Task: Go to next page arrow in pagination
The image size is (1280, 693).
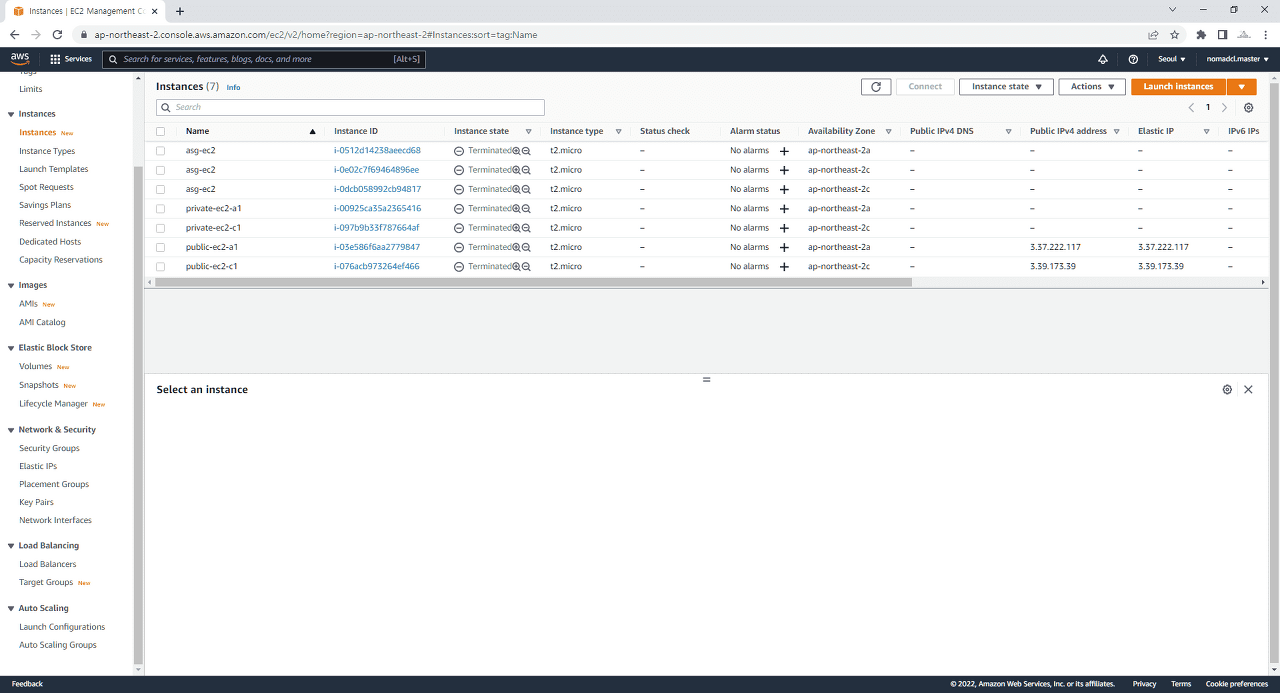Action: (1224, 107)
